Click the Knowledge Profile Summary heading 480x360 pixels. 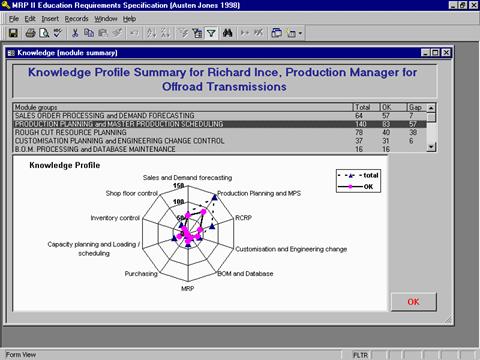pyautogui.click(x=223, y=79)
